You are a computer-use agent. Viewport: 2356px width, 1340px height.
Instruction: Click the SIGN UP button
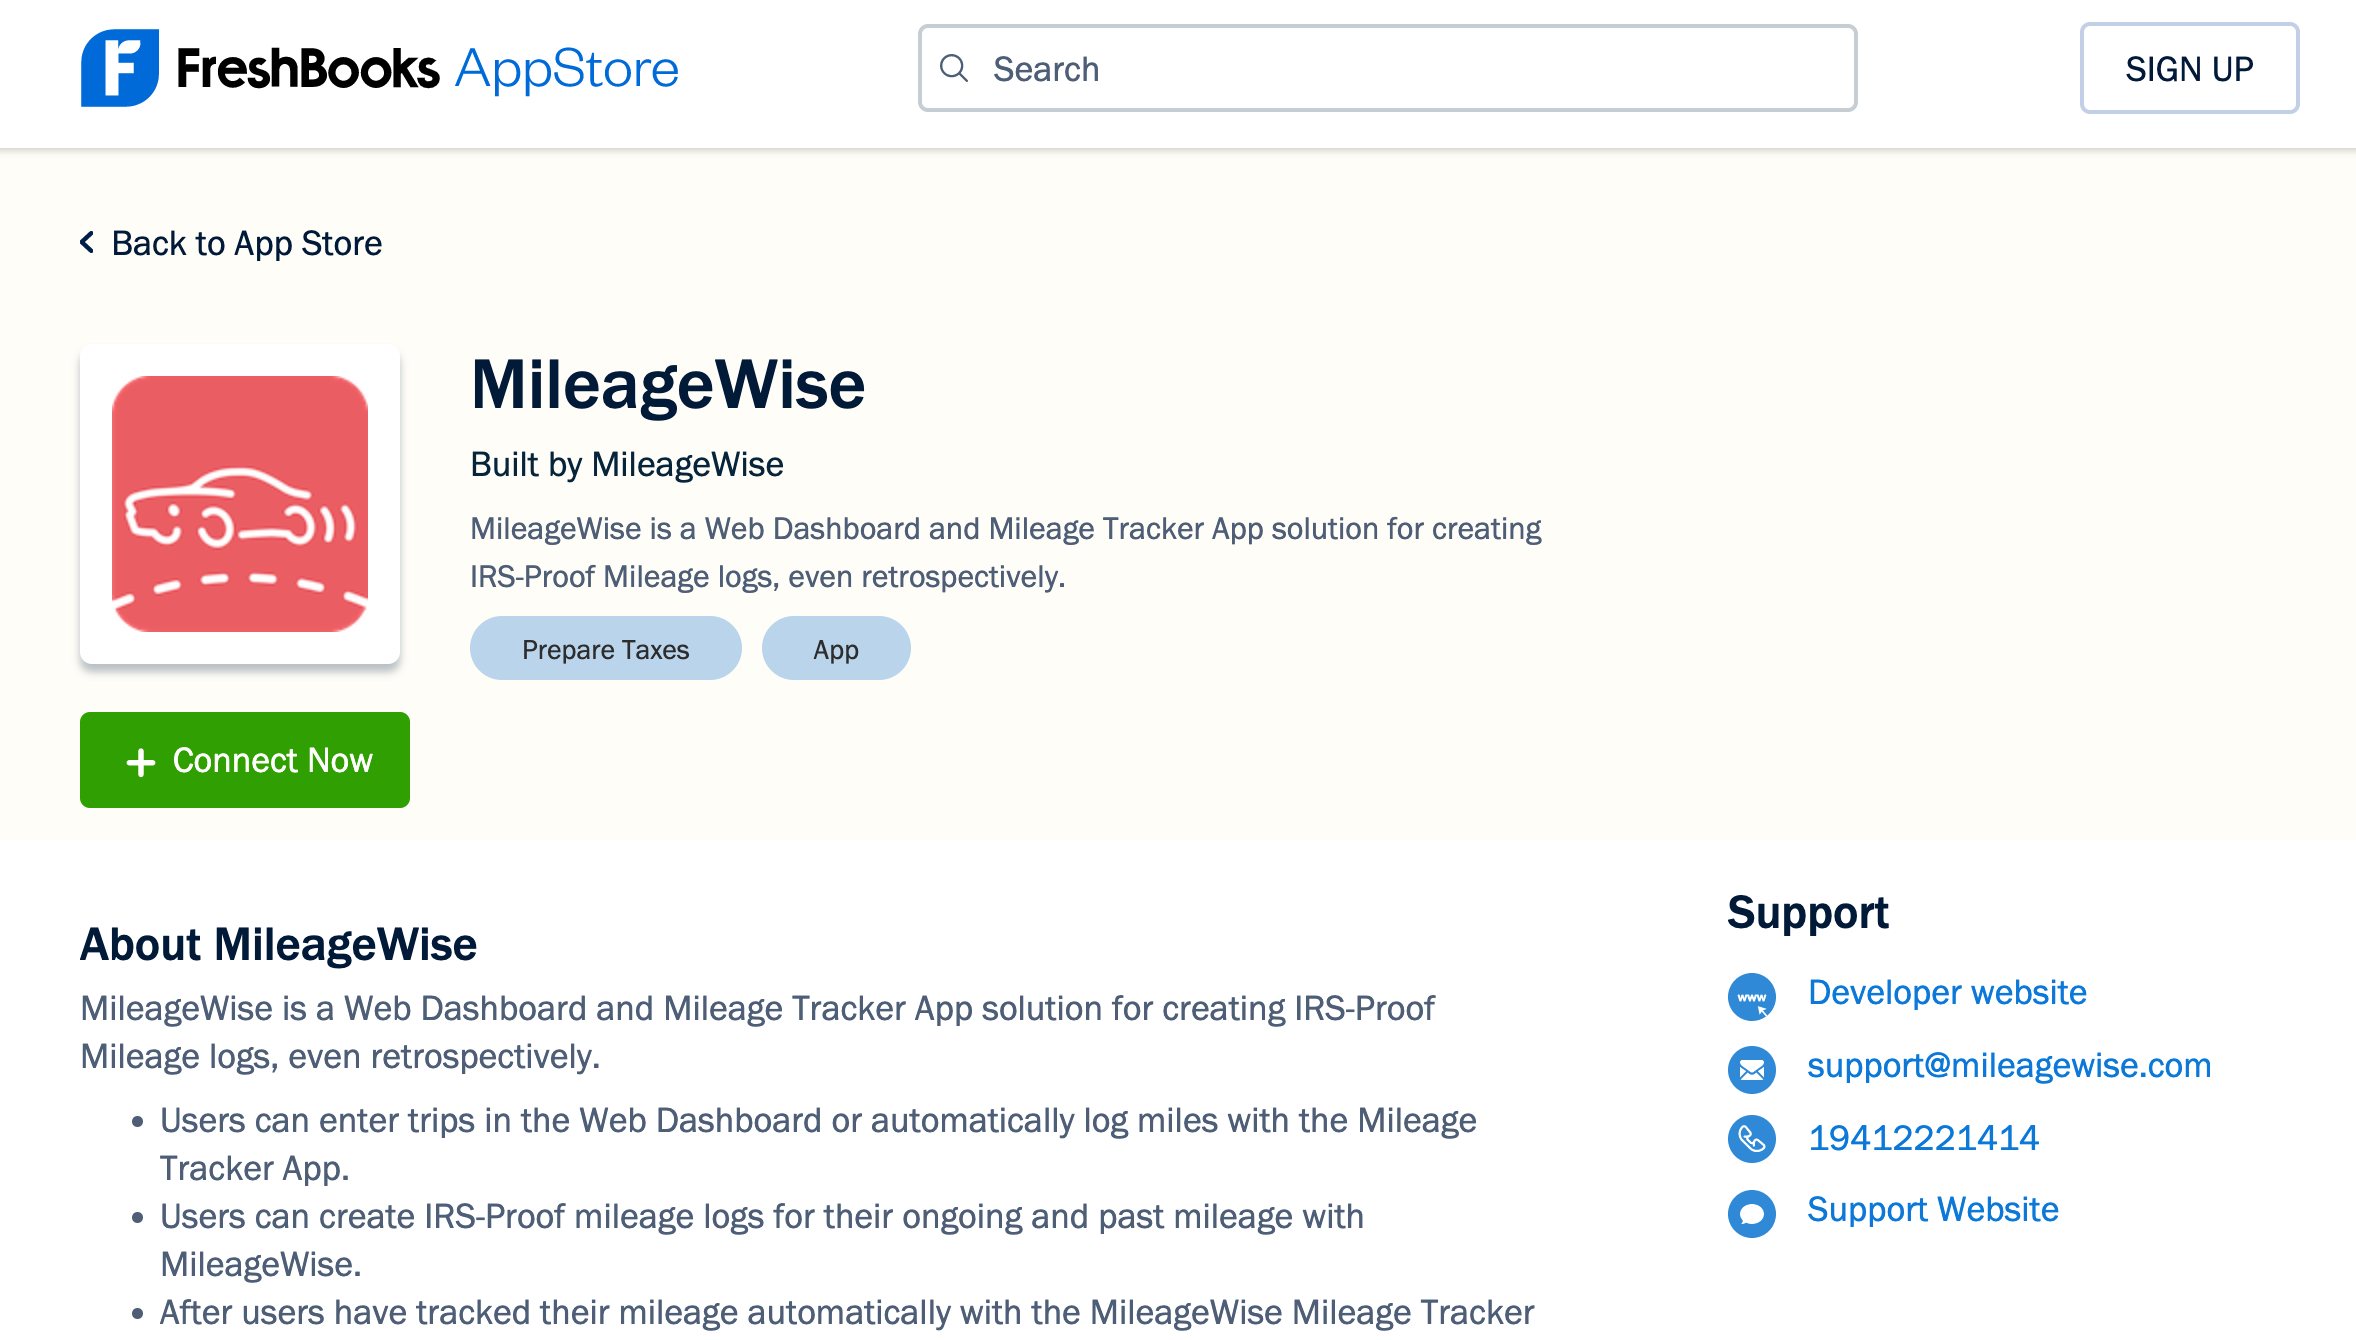(x=2189, y=68)
